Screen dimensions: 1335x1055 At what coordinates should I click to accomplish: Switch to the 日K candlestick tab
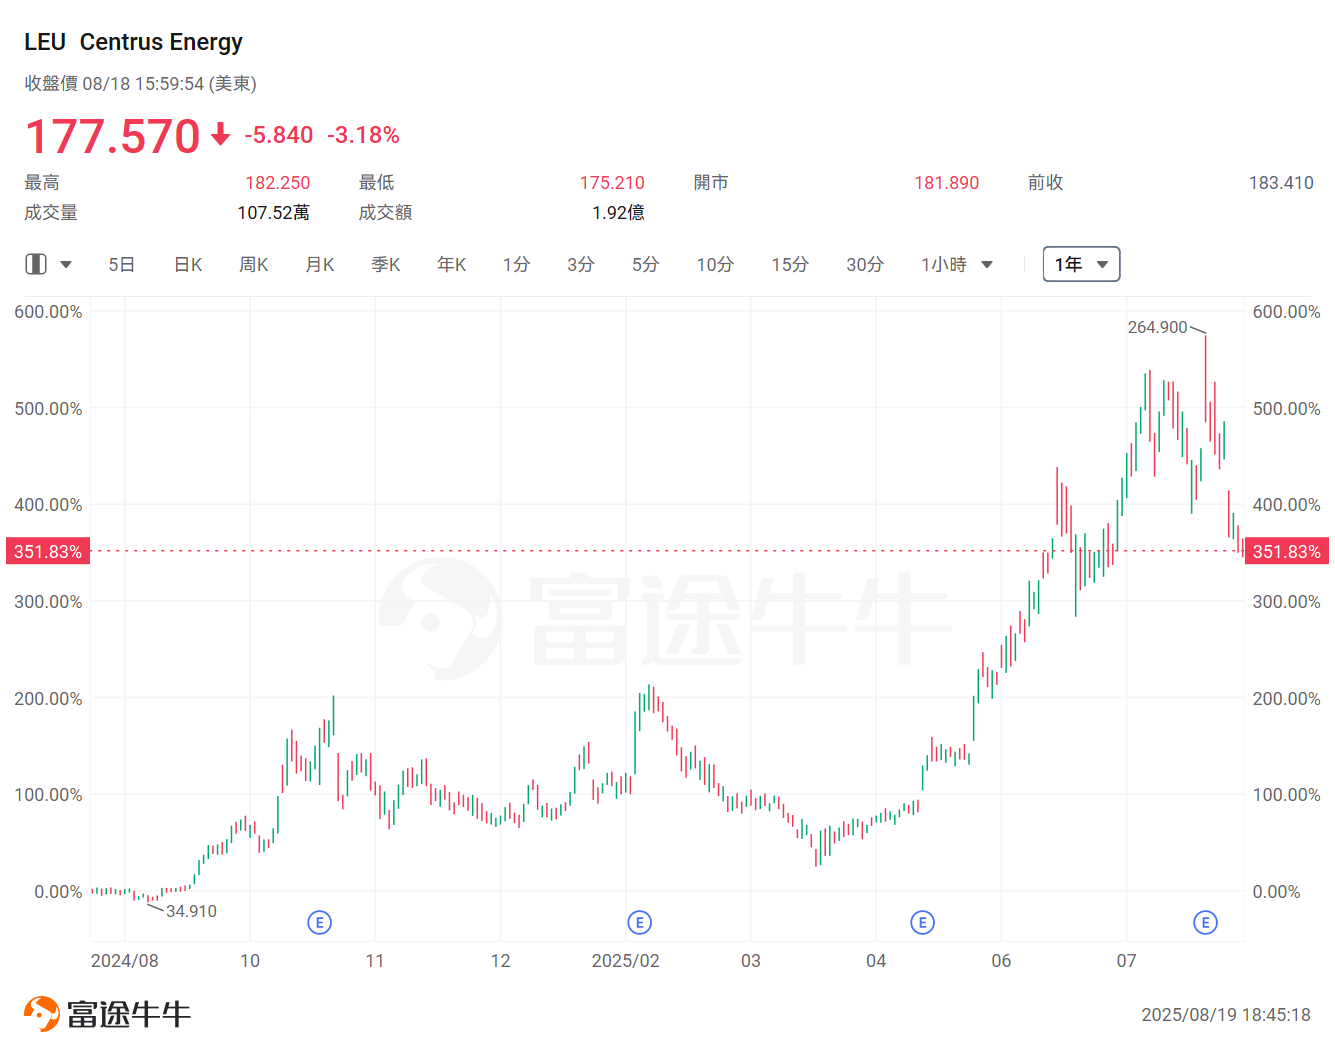point(187,264)
